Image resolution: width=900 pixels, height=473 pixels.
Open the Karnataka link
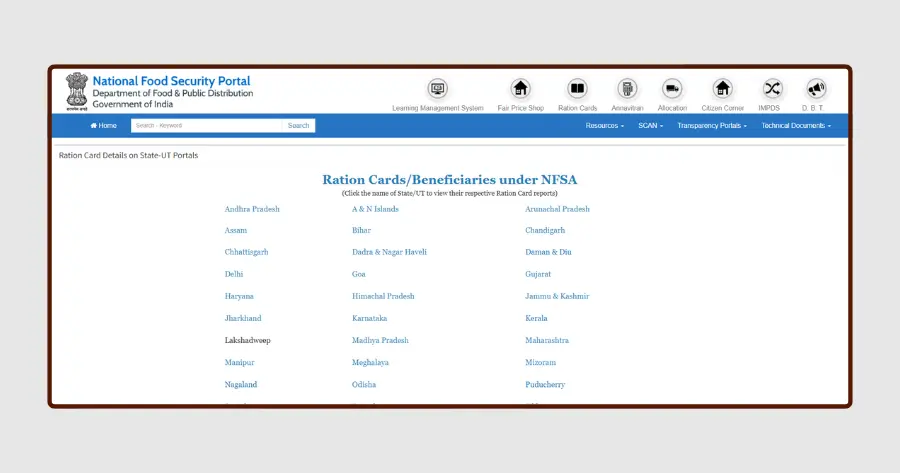(369, 318)
